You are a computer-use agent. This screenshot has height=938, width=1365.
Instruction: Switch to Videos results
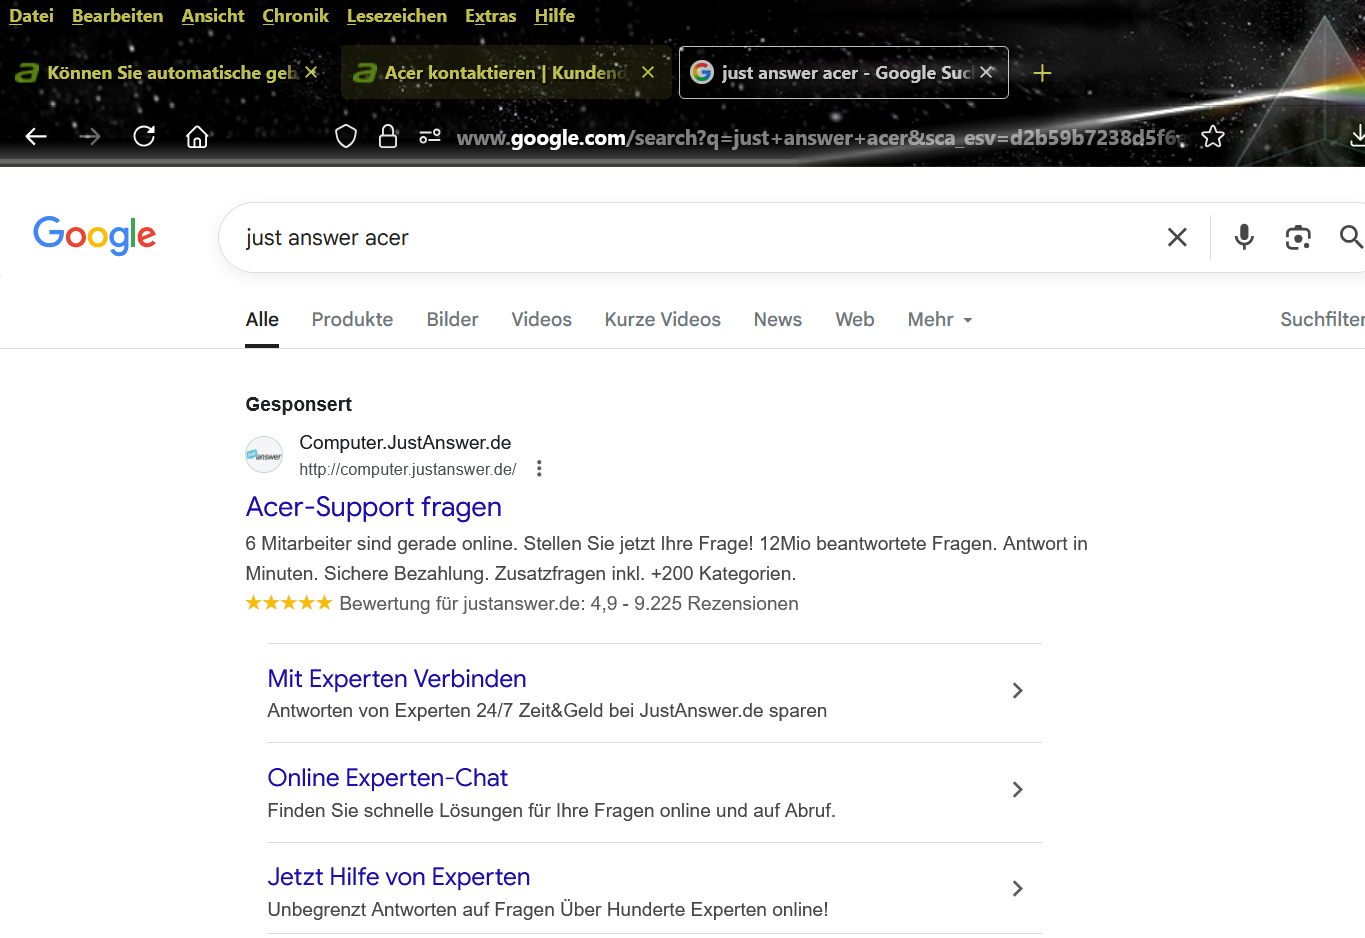pyautogui.click(x=541, y=319)
